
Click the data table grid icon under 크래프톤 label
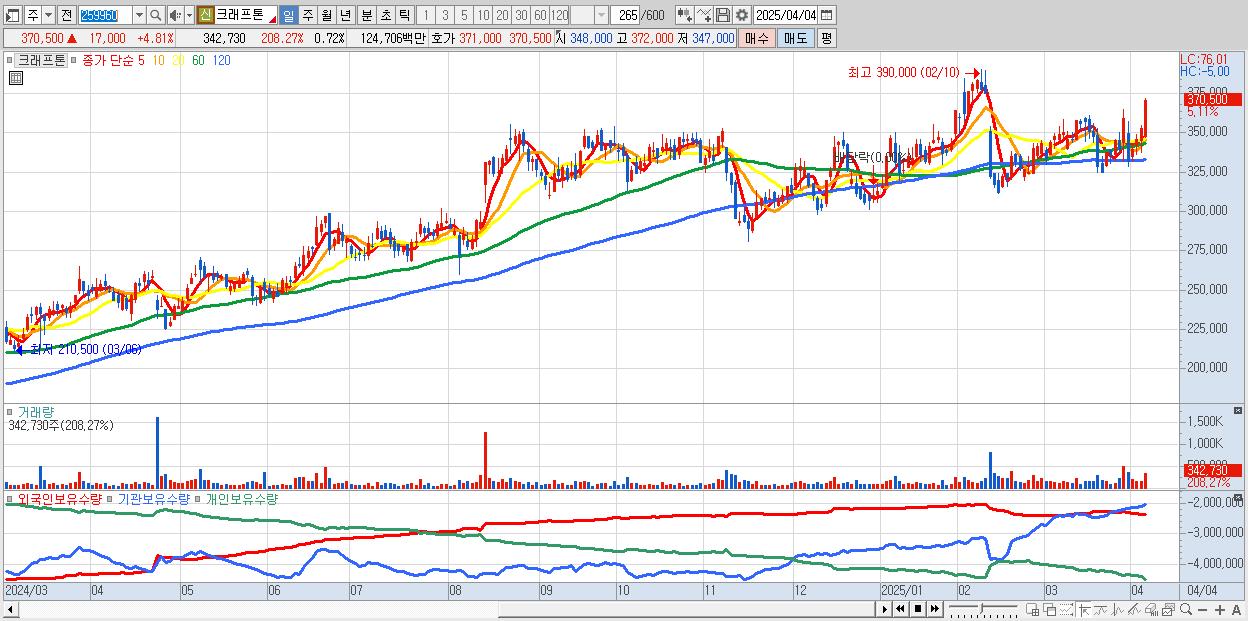16,78
